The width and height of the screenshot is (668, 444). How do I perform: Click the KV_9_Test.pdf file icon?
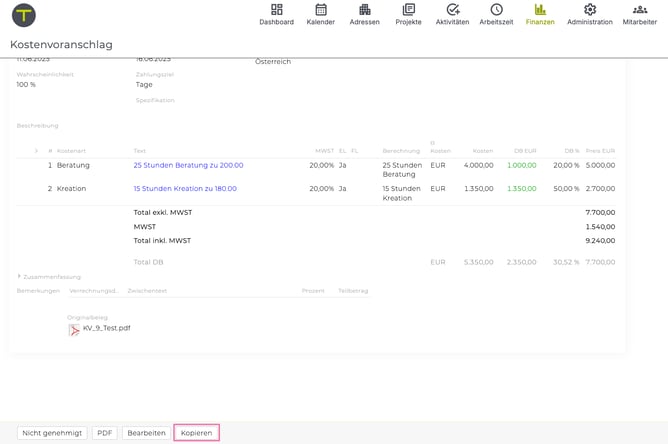(74, 328)
